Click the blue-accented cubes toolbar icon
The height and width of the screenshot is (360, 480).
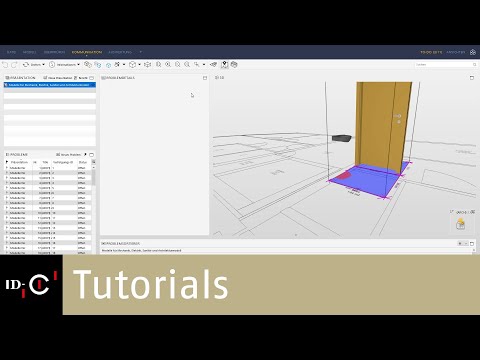pyautogui.click(x=98, y=64)
